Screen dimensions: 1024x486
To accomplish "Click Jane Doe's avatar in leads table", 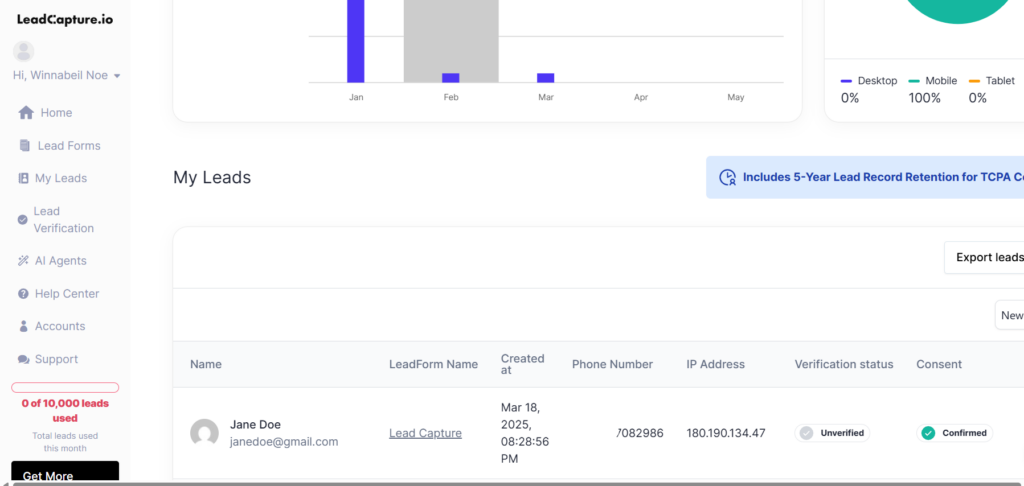I will pos(204,433).
